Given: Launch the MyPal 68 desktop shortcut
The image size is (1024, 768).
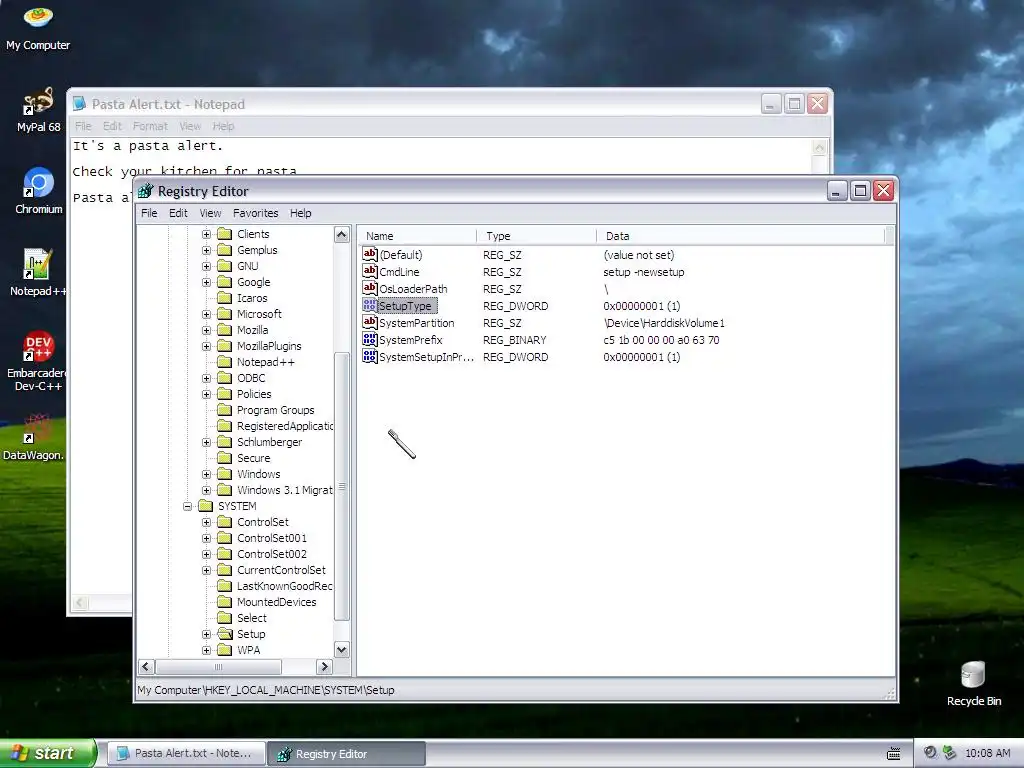Looking at the screenshot, I should [38, 110].
